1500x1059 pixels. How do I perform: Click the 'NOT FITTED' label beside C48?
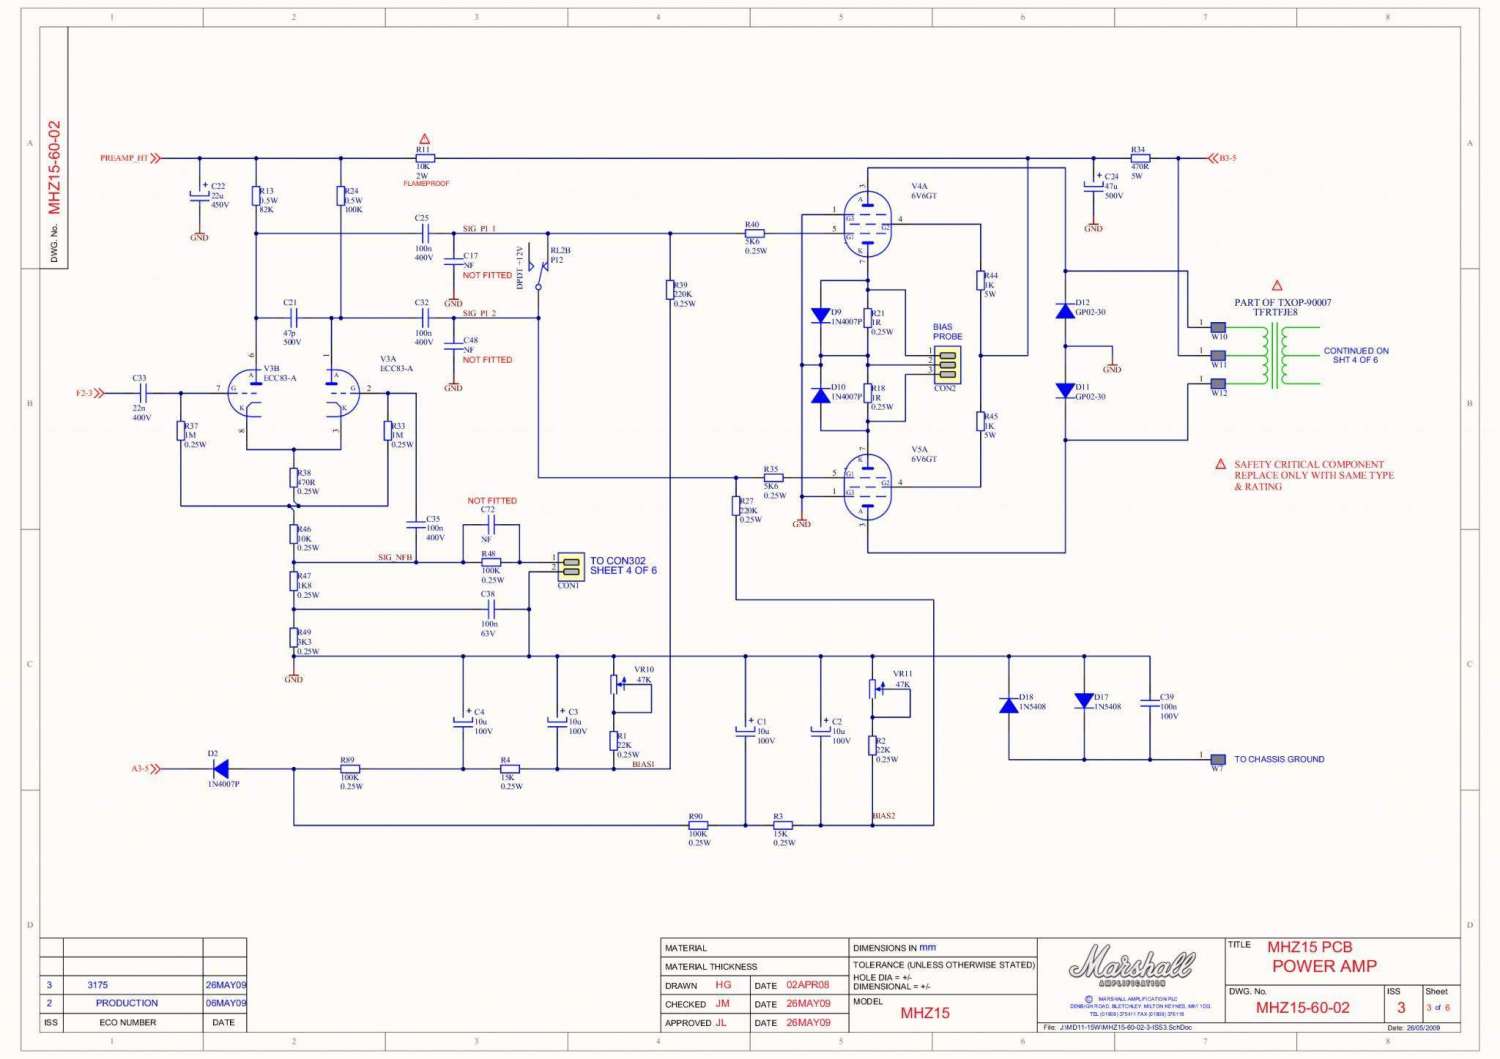(487, 360)
